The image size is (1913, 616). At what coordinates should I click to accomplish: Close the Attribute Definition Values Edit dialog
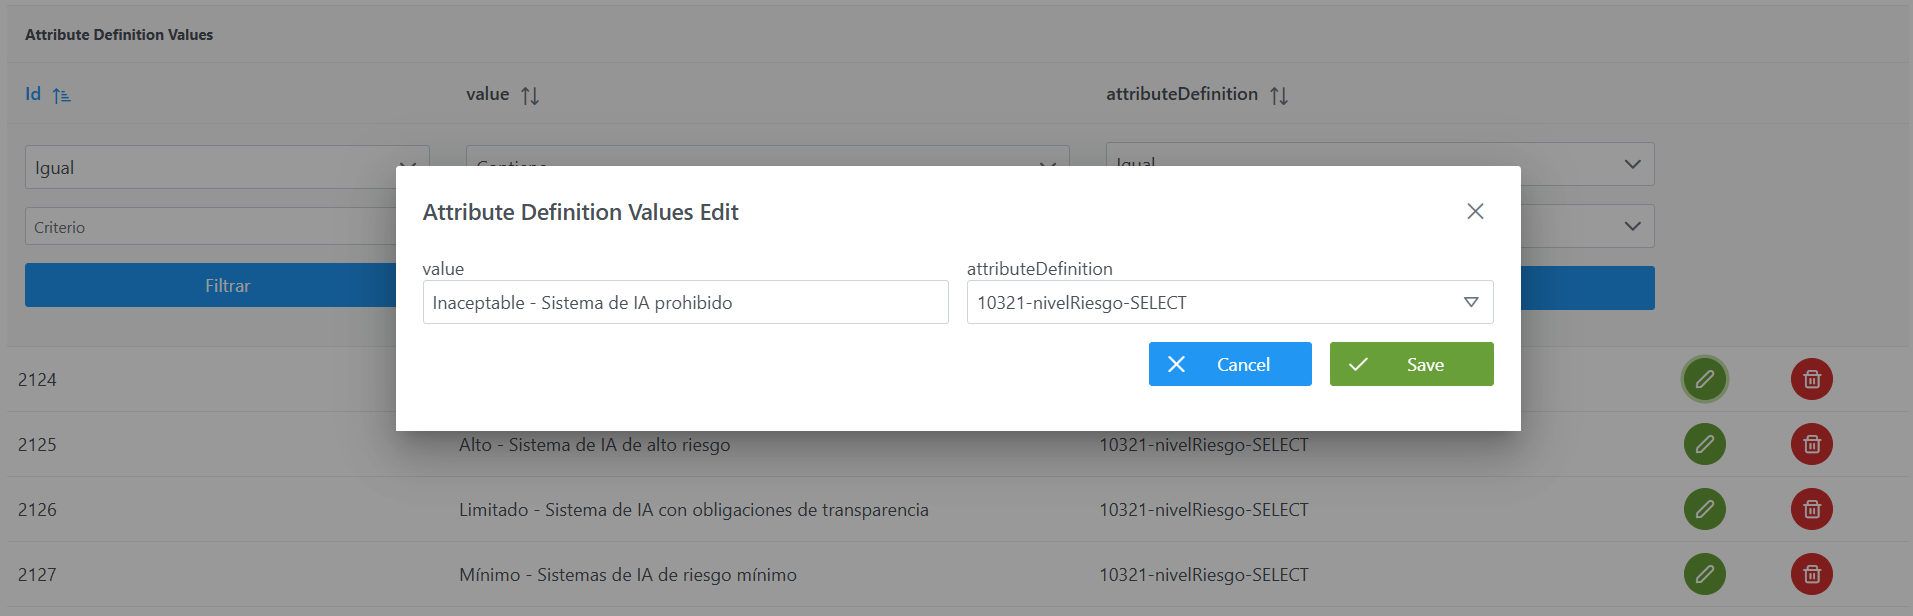click(x=1475, y=211)
